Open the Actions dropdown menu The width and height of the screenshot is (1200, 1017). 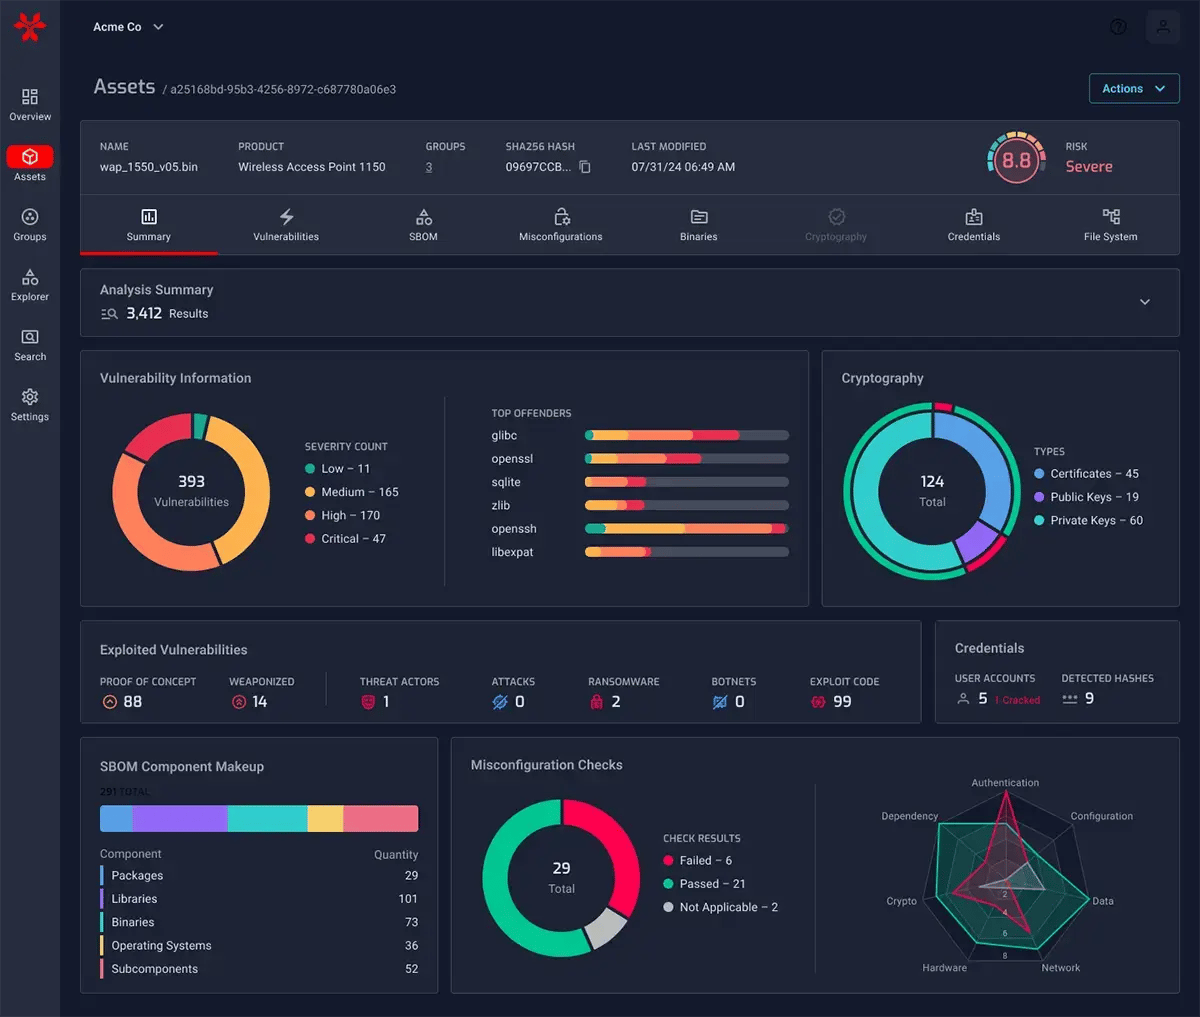[1134, 88]
